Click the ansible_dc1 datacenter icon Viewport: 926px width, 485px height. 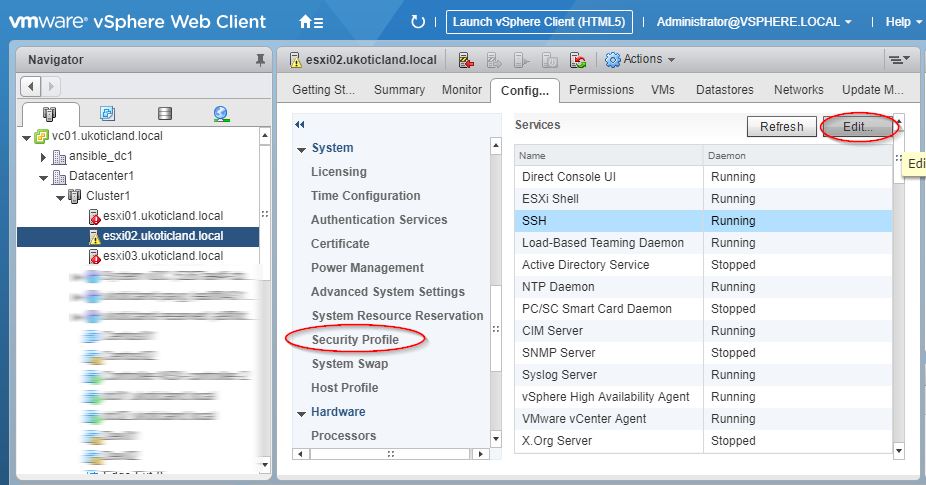click(59, 157)
